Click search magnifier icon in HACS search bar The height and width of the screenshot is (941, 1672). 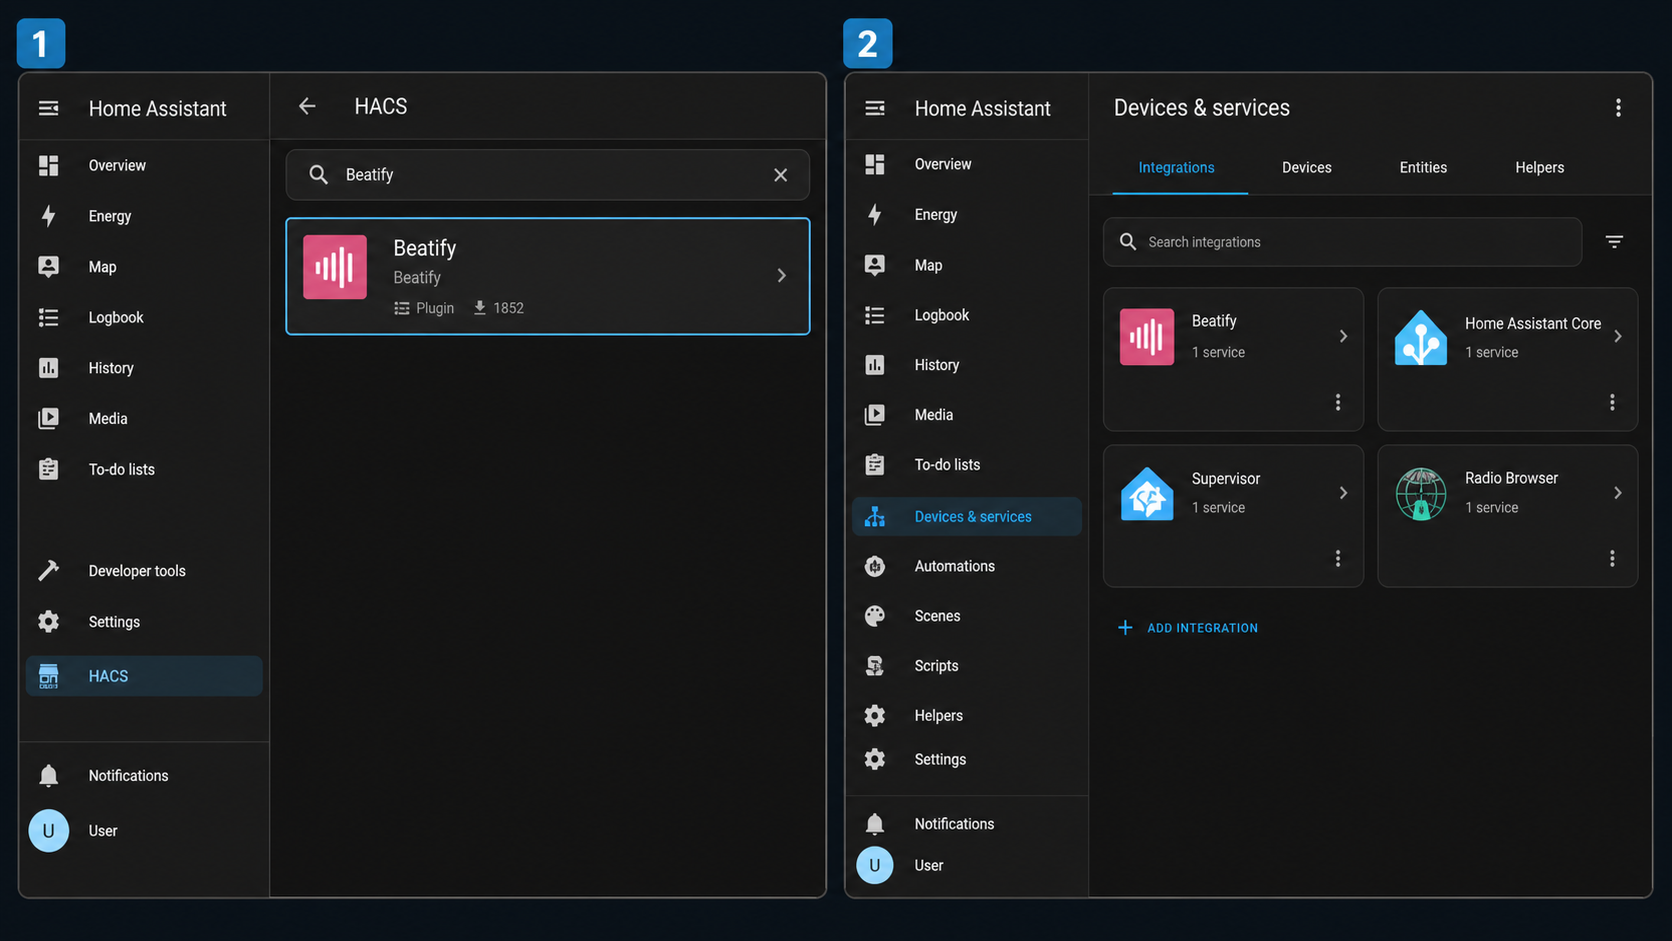click(318, 175)
